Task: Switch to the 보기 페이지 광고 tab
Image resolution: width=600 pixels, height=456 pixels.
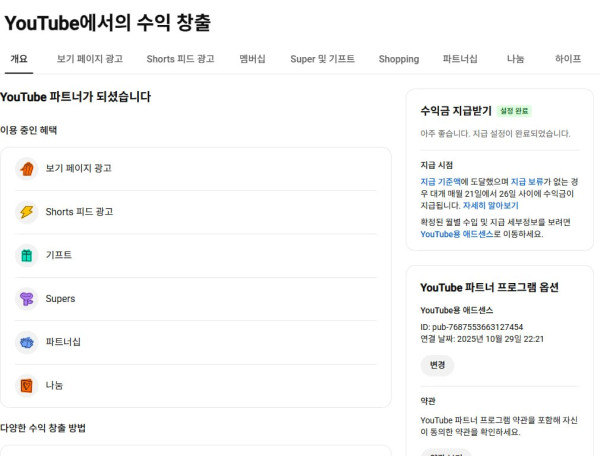Action: point(90,59)
